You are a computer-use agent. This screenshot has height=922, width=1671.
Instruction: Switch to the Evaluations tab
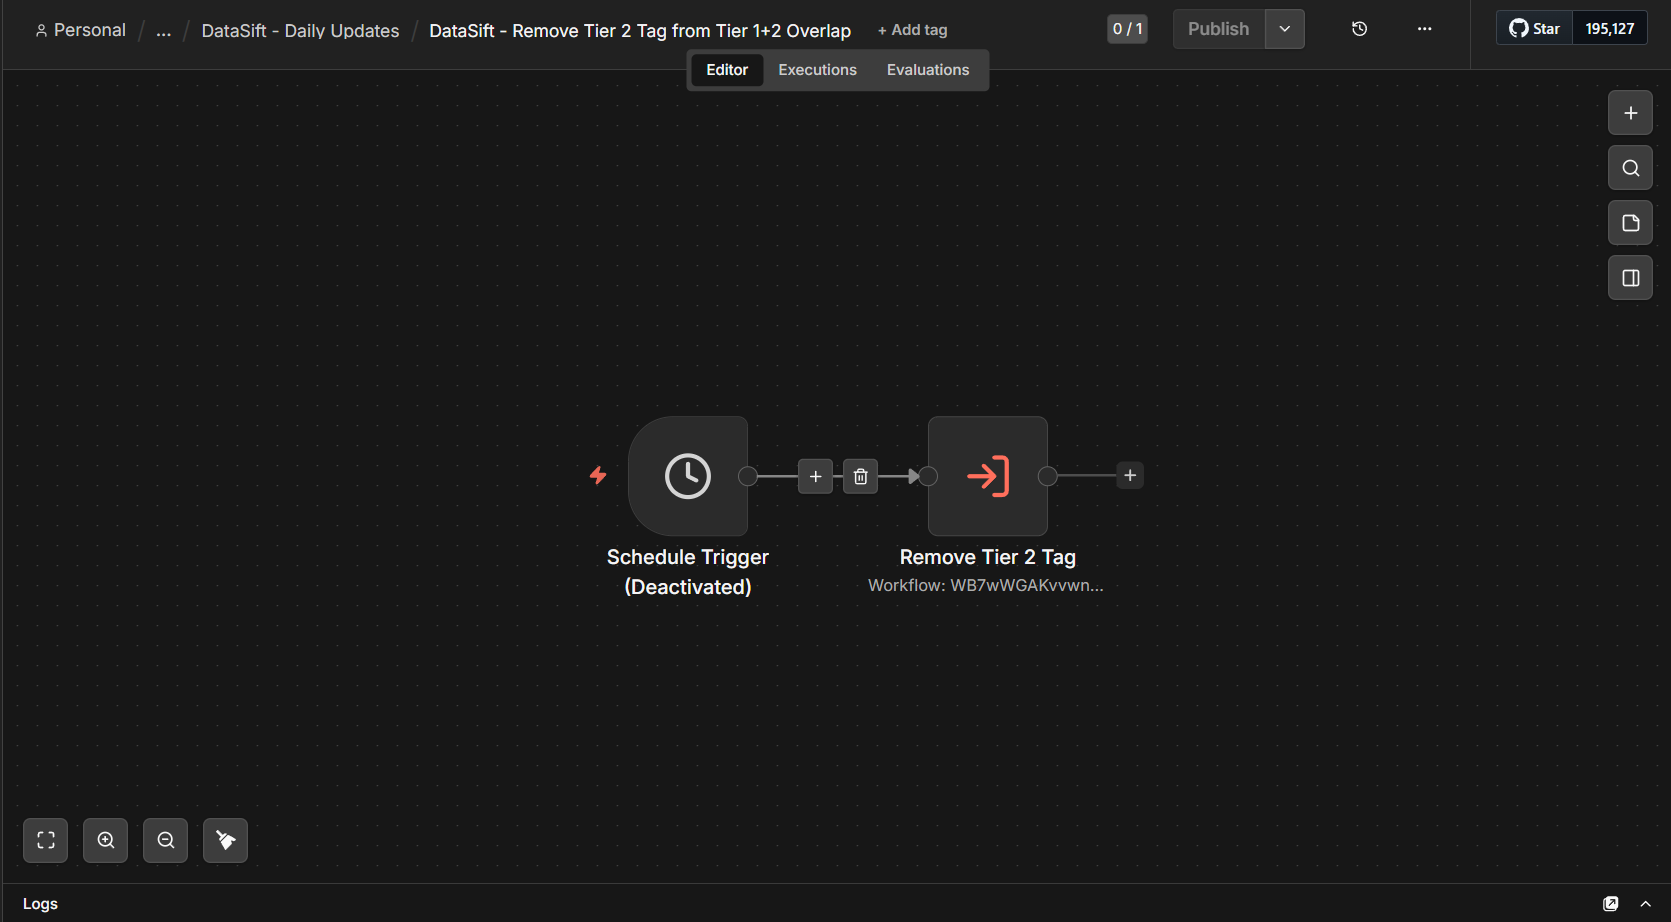928,70
